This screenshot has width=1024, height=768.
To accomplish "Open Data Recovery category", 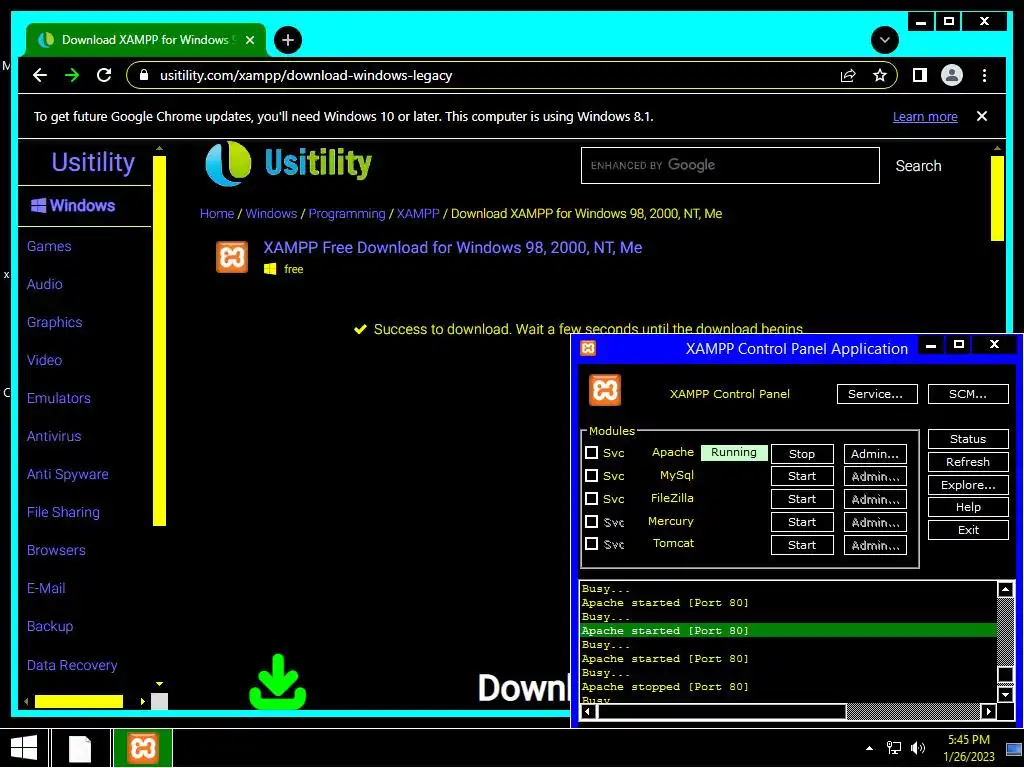I will pos(72,665).
